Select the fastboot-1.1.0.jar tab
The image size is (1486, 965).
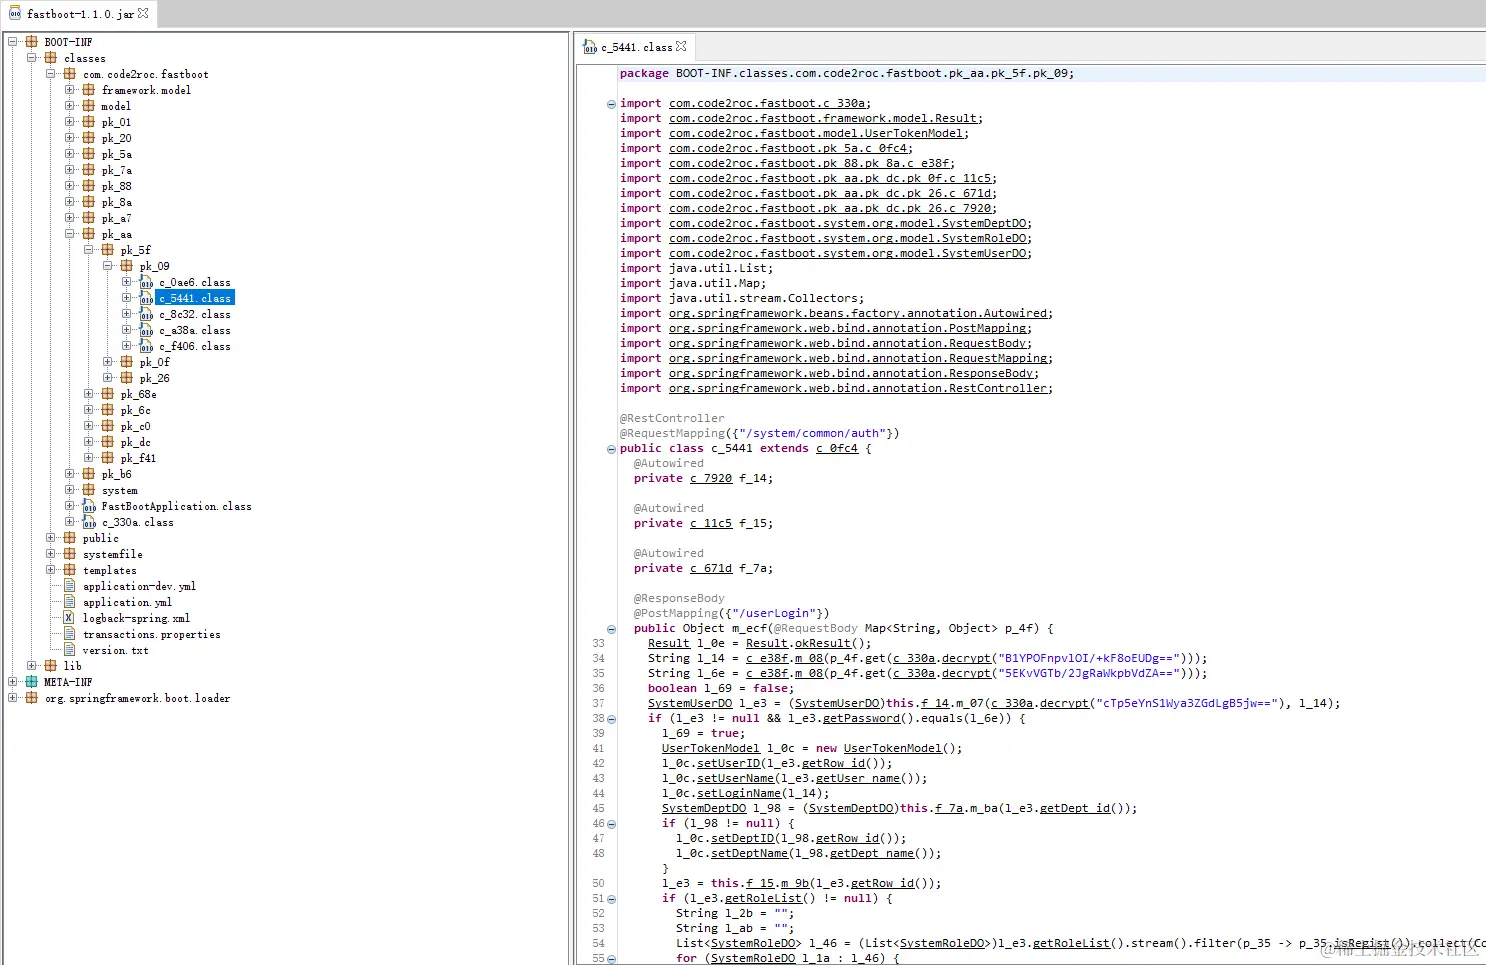(78, 14)
